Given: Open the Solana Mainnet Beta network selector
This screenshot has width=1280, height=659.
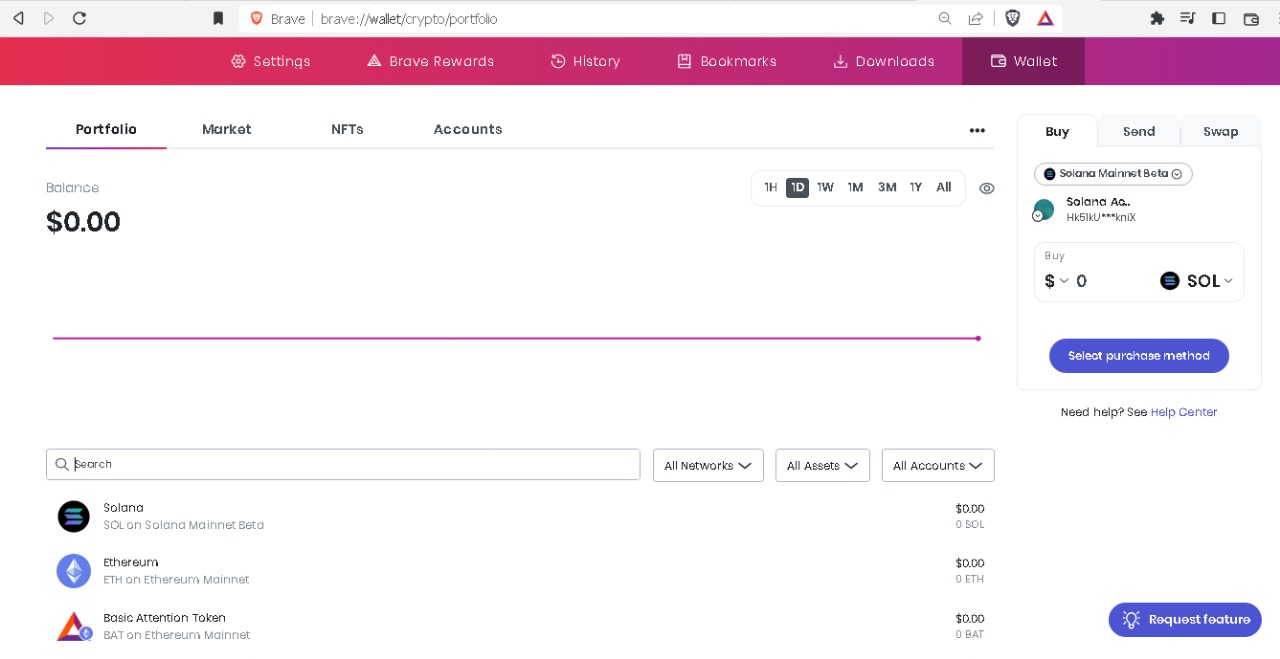Looking at the screenshot, I should point(1113,174).
